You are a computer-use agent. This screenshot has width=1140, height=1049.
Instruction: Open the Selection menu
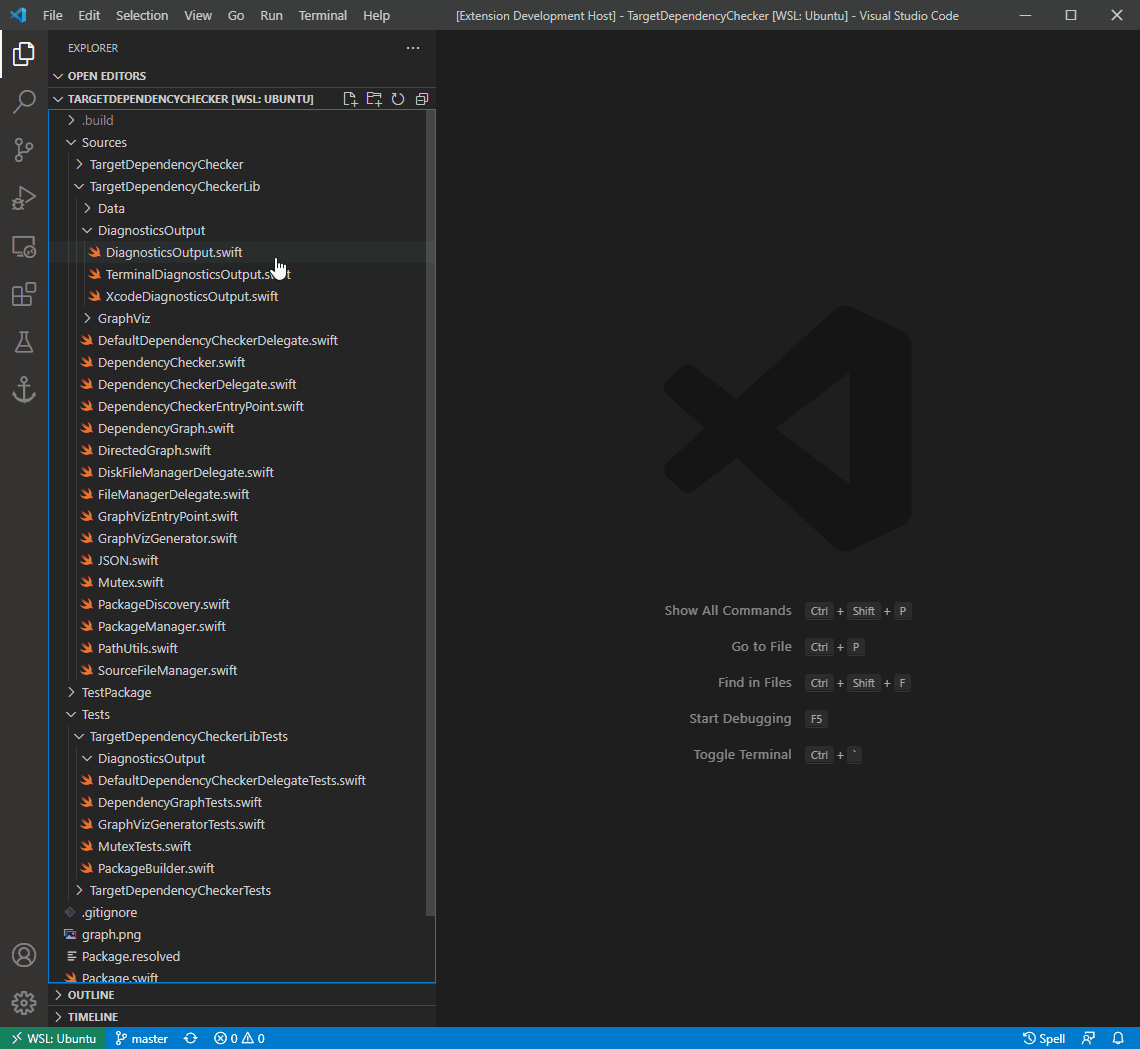[142, 15]
